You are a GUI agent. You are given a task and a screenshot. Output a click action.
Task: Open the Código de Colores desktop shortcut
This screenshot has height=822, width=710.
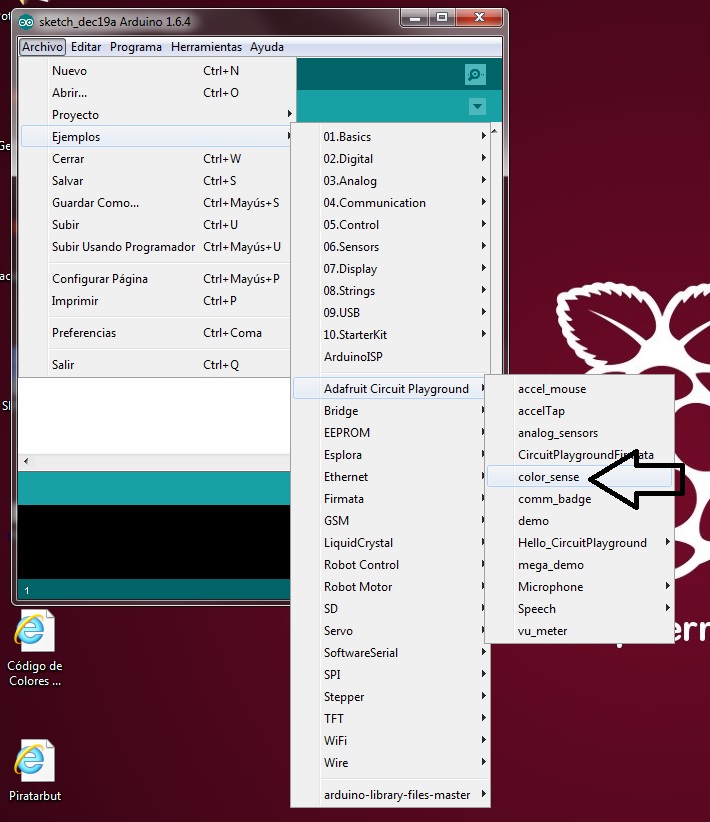(x=35, y=648)
